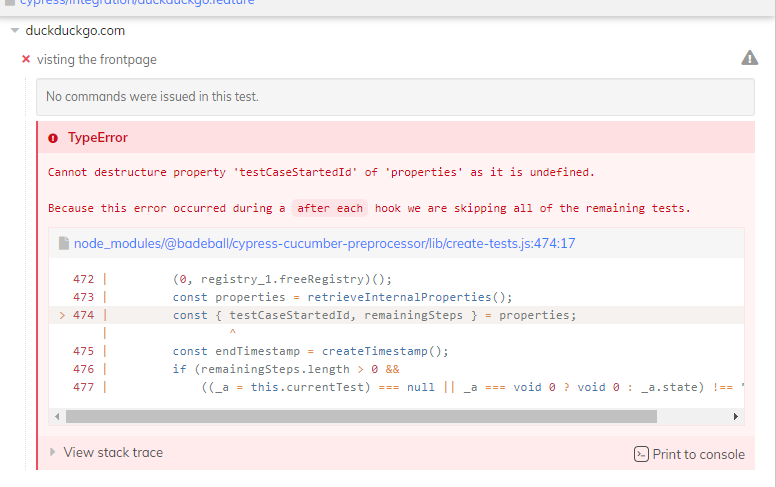Select code line 474 in the frame
Viewport: 776px width, 487px height.
[396, 315]
